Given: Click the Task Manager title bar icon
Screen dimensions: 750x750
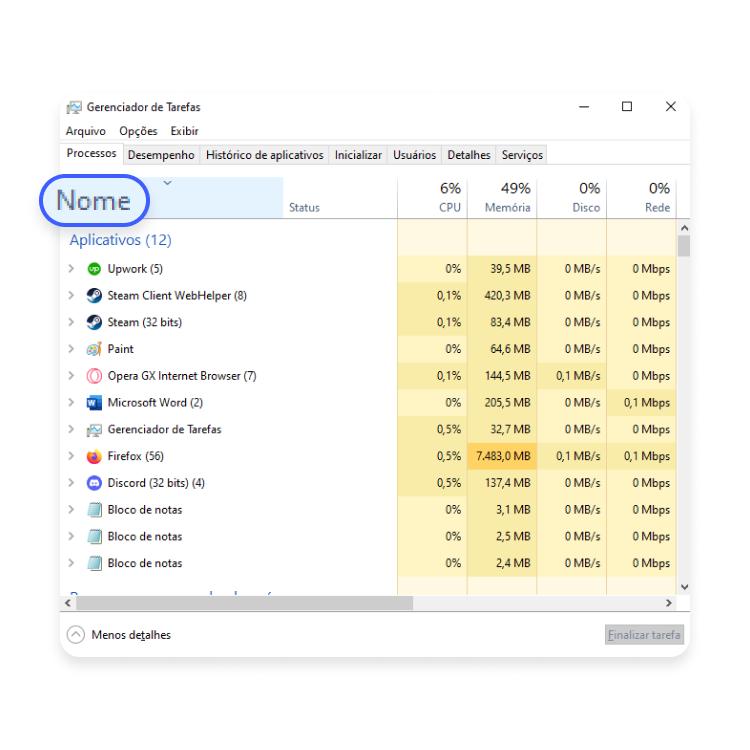Looking at the screenshot, I should click(x=74, y=107).
